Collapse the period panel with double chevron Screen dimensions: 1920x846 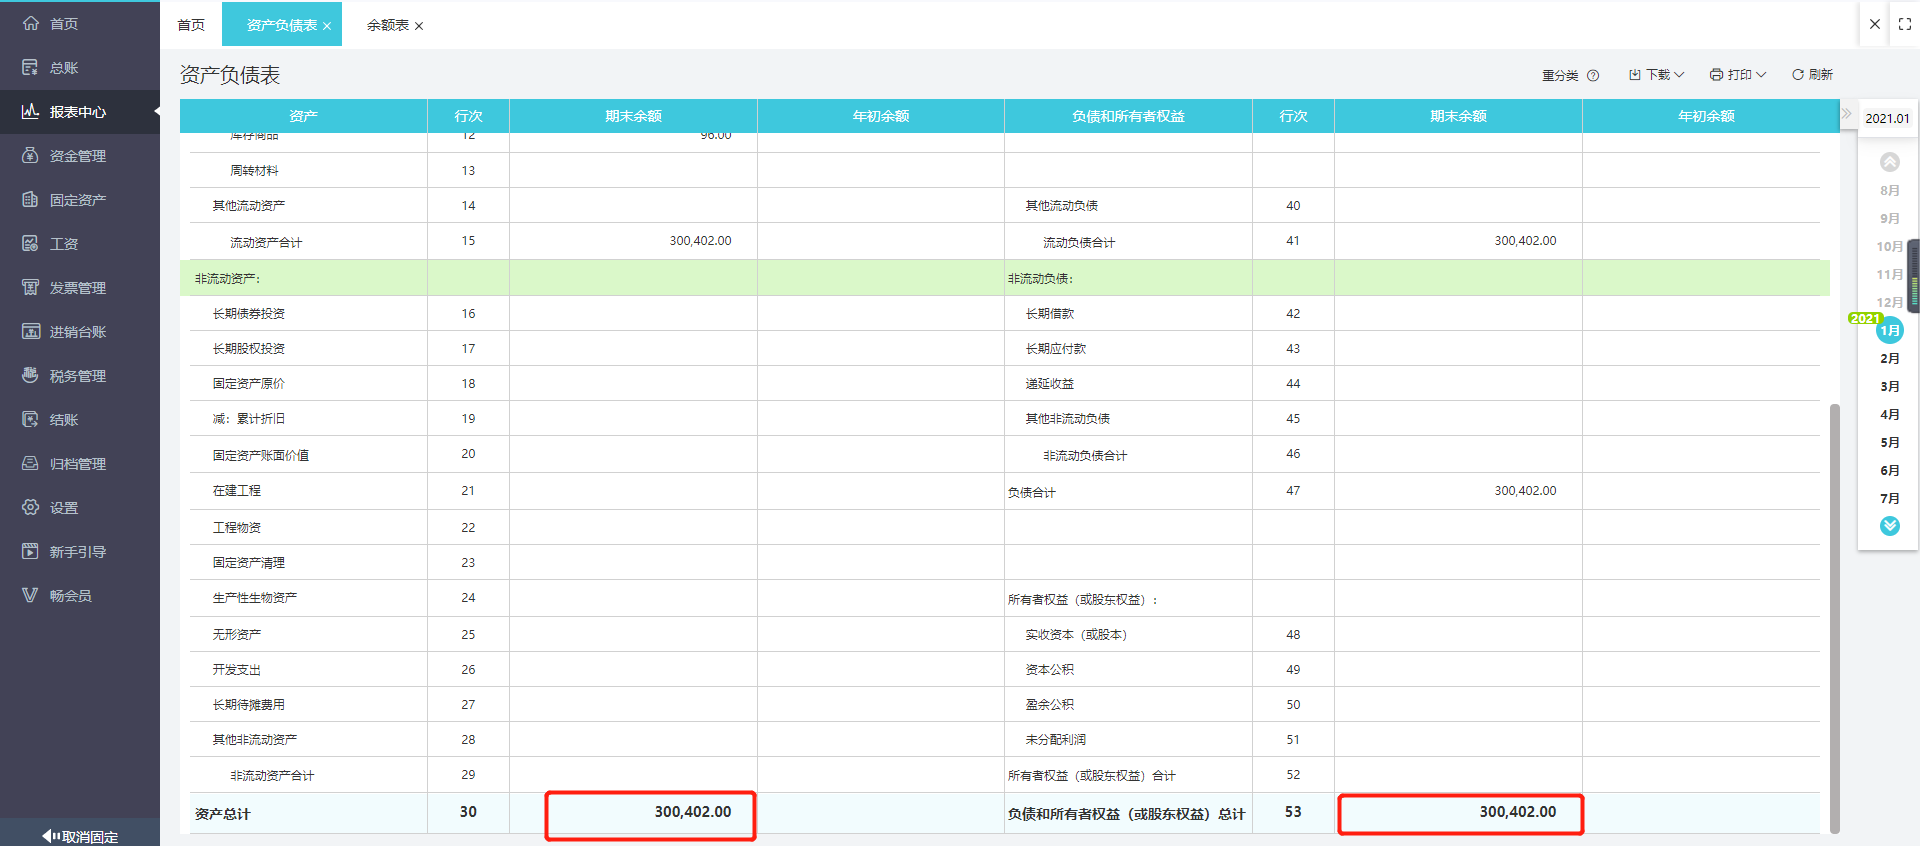tap(1846, 114)
